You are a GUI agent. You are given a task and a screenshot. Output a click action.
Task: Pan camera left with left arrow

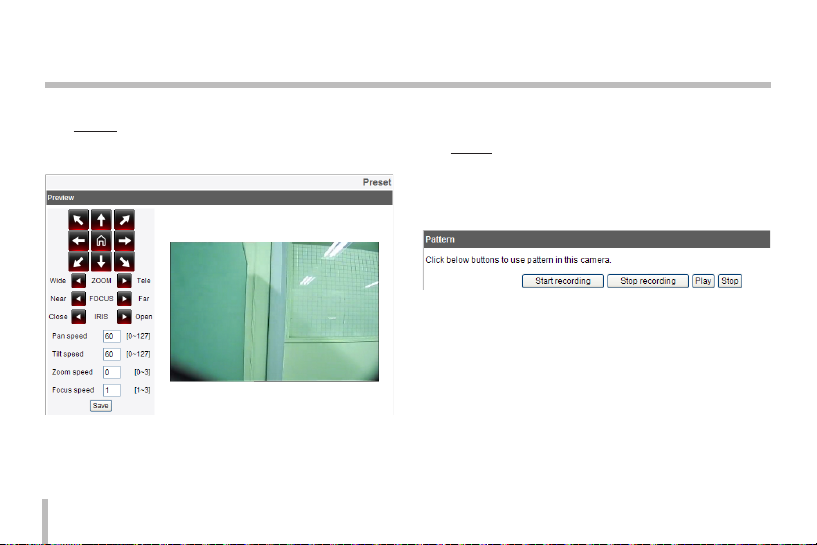click(78, 241)
